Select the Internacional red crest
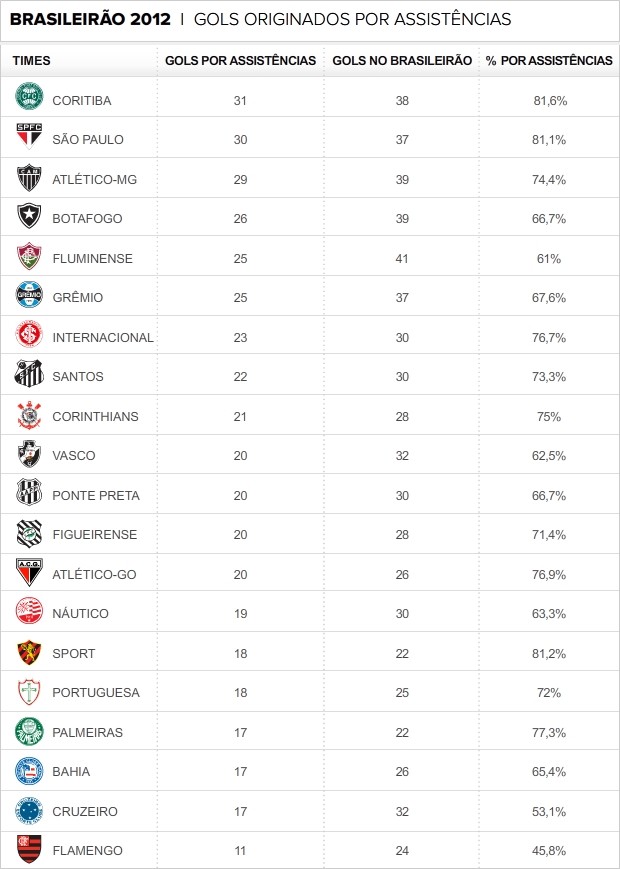The width and height of the screenshot is (620, 869). pyautogui.click(x=29, y=336)
